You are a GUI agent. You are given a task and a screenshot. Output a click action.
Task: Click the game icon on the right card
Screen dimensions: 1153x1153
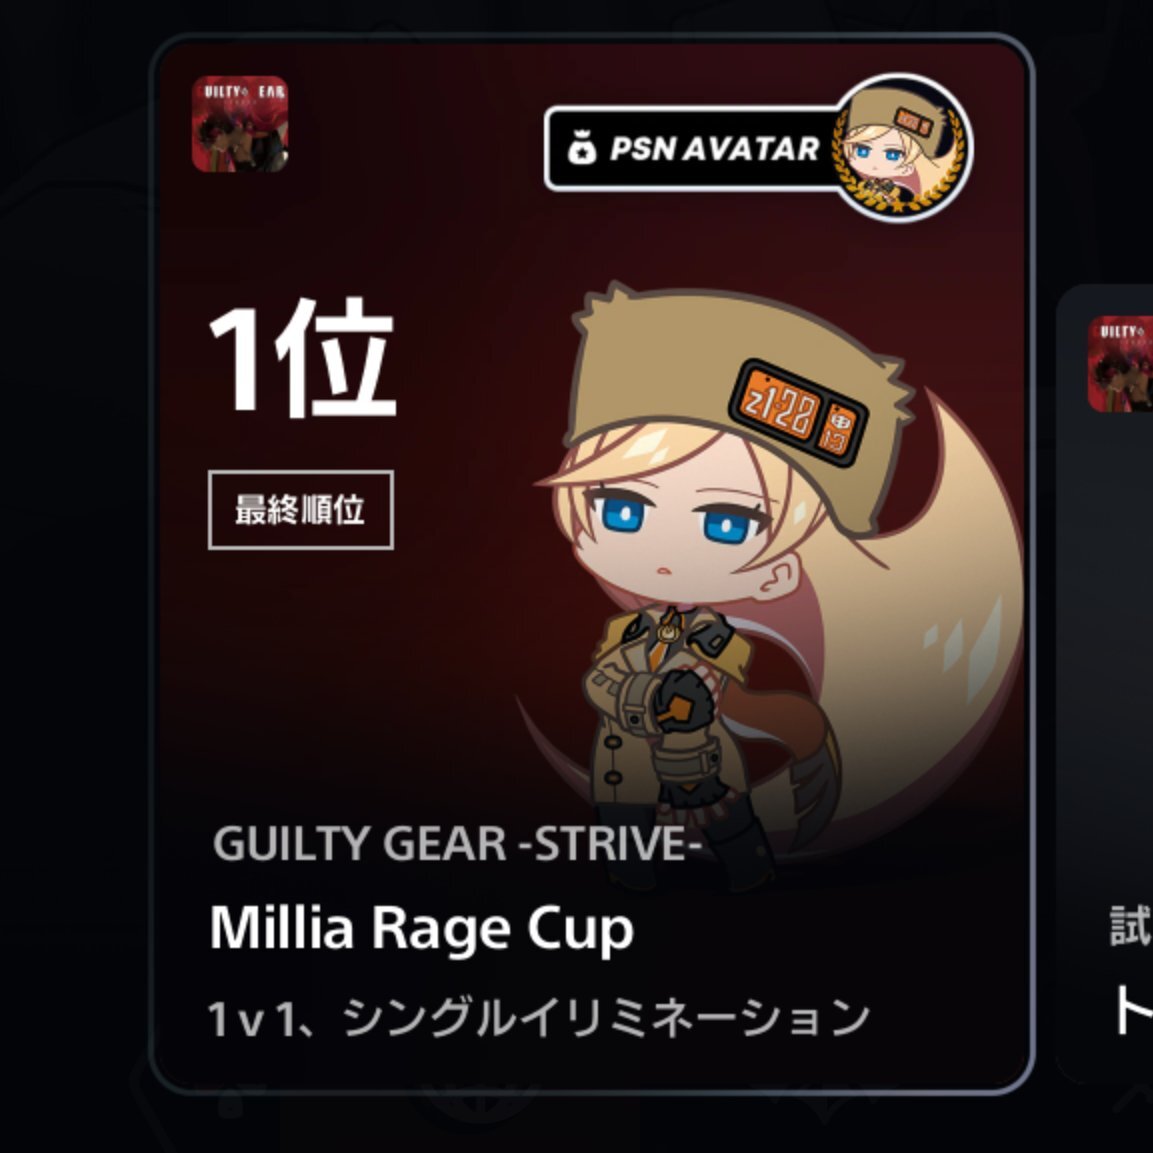point(1120,364)
